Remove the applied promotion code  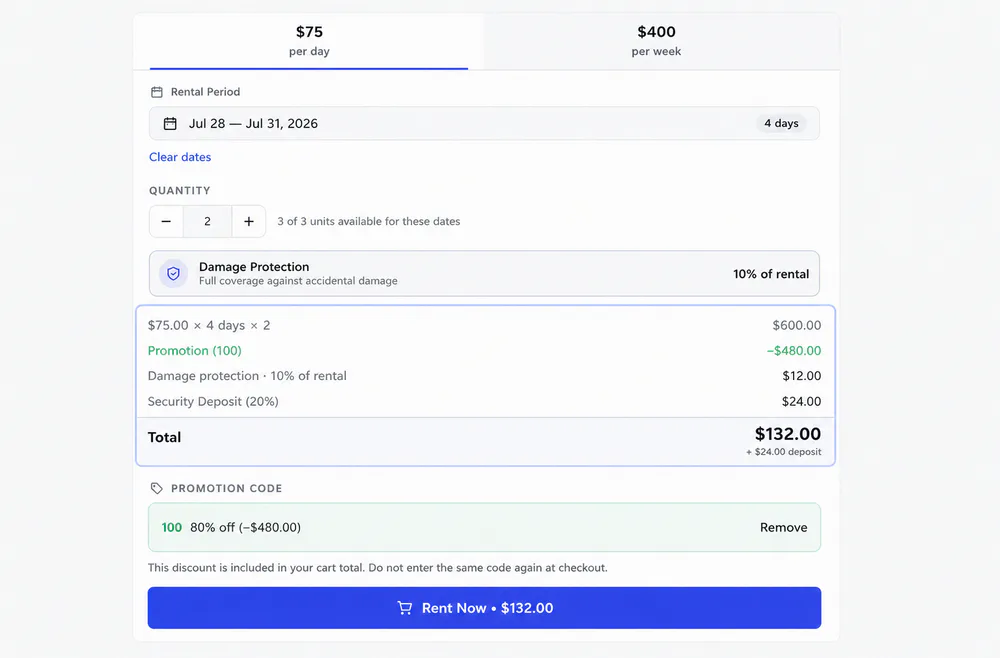coord(783,527)
